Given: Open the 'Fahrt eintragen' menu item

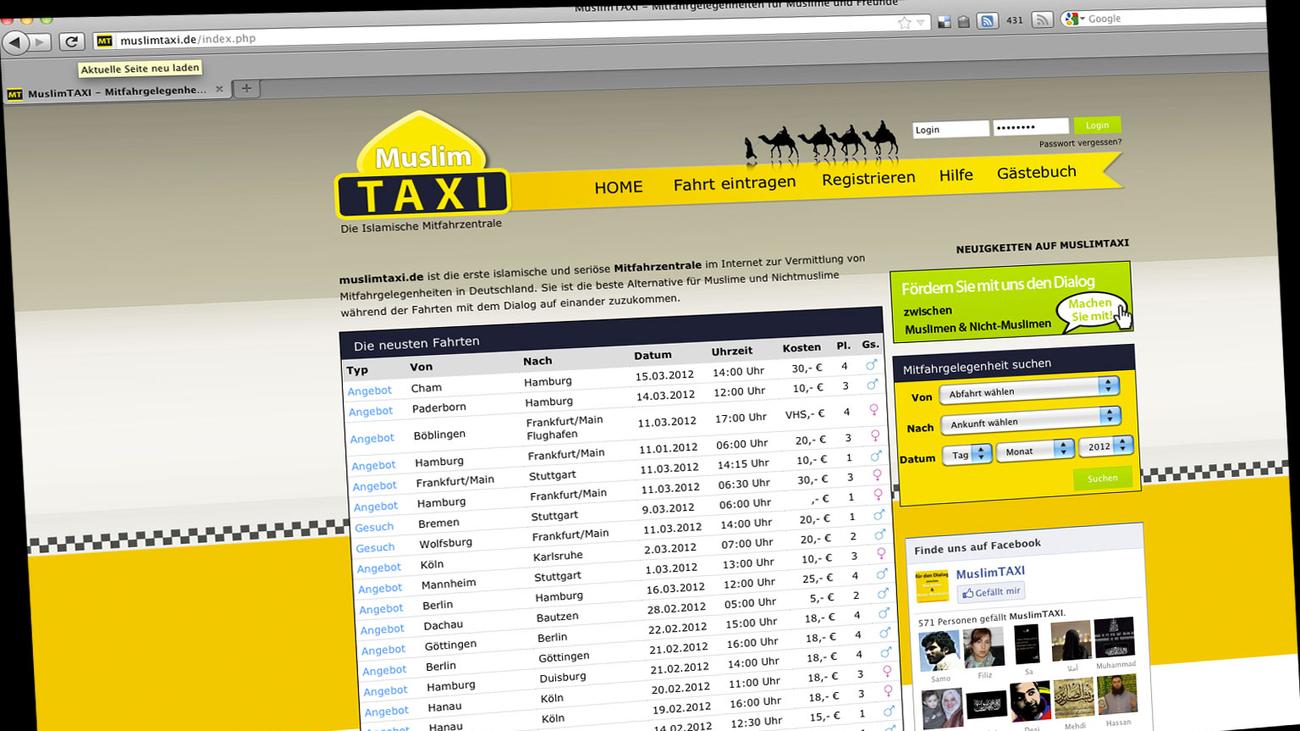Looking at the screenshot, I should (734, 183).
